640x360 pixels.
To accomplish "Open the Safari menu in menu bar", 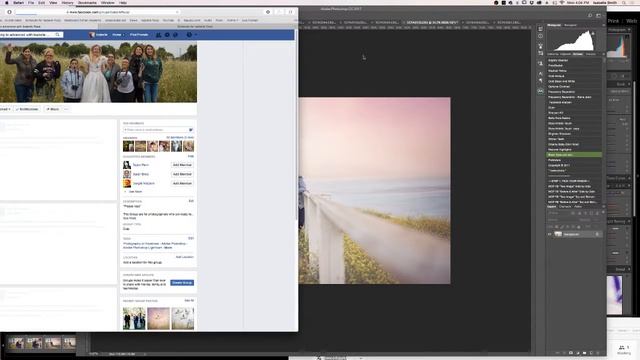I will (x=18, y=2).
